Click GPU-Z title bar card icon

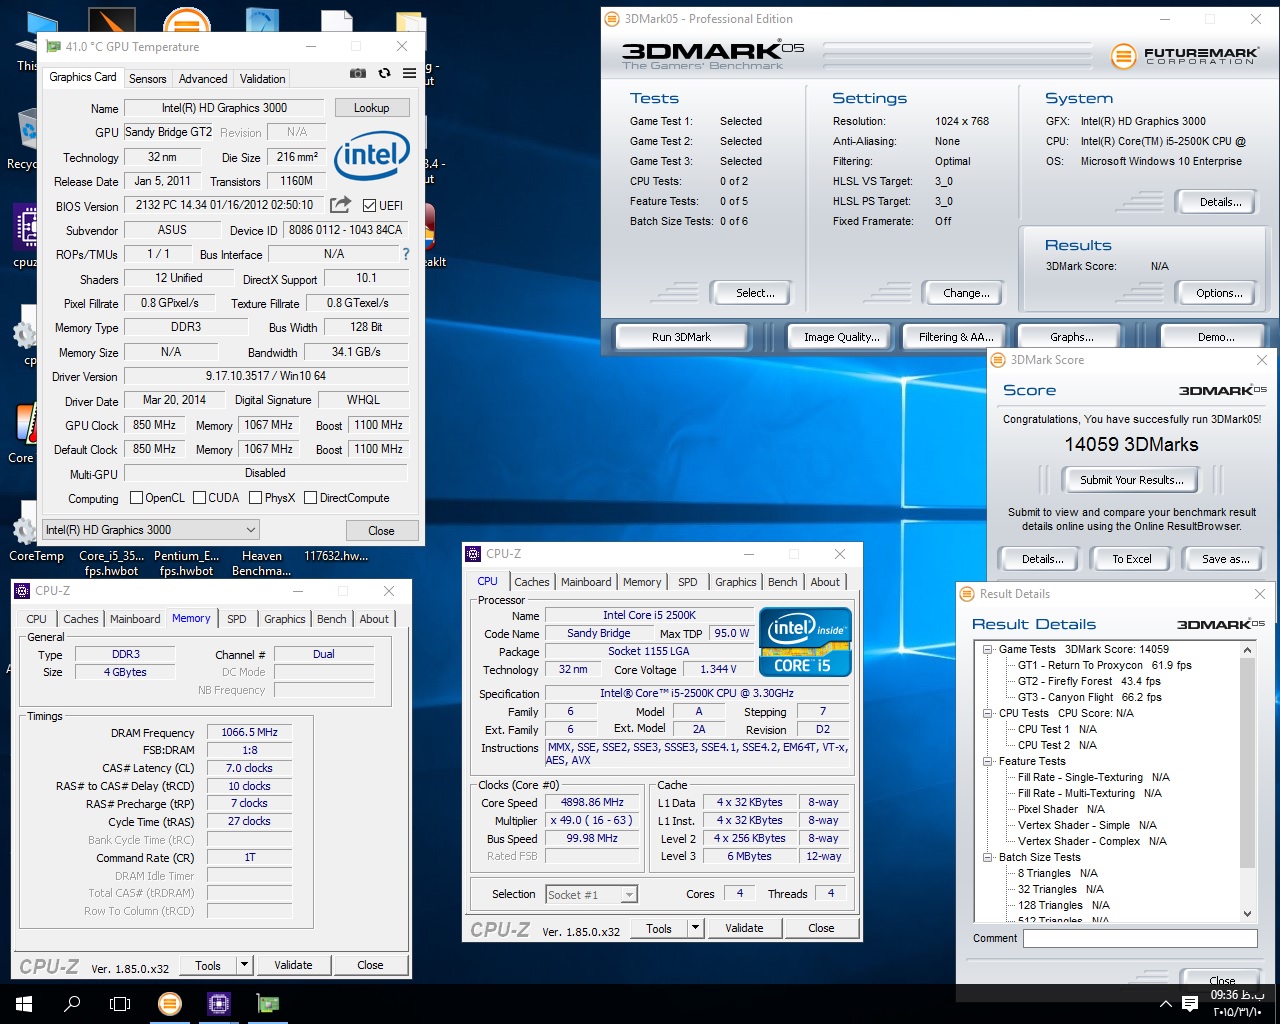click(54, 46)
